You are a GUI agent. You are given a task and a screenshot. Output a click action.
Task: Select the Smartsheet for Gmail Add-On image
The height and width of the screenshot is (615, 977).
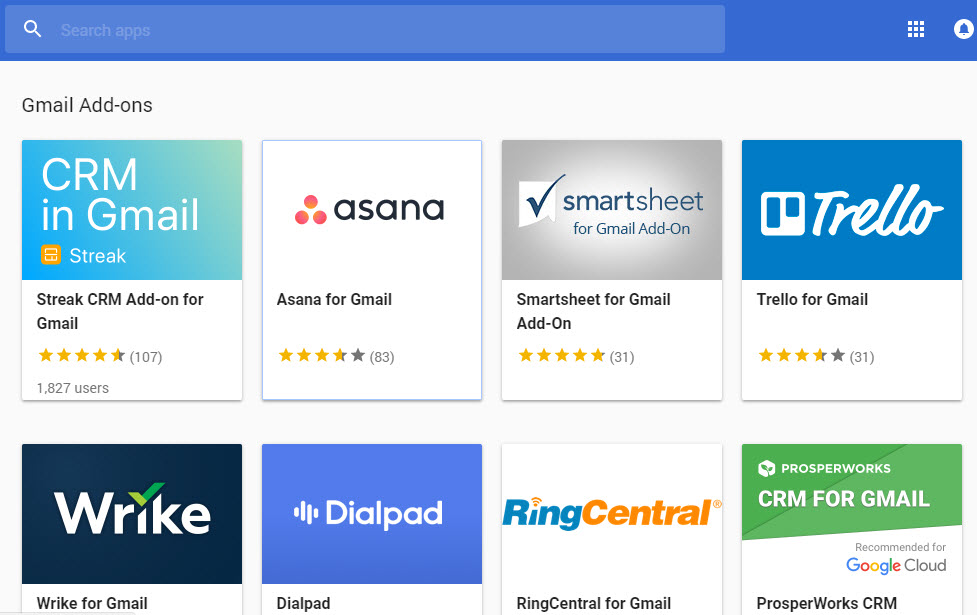coord(612,210)
